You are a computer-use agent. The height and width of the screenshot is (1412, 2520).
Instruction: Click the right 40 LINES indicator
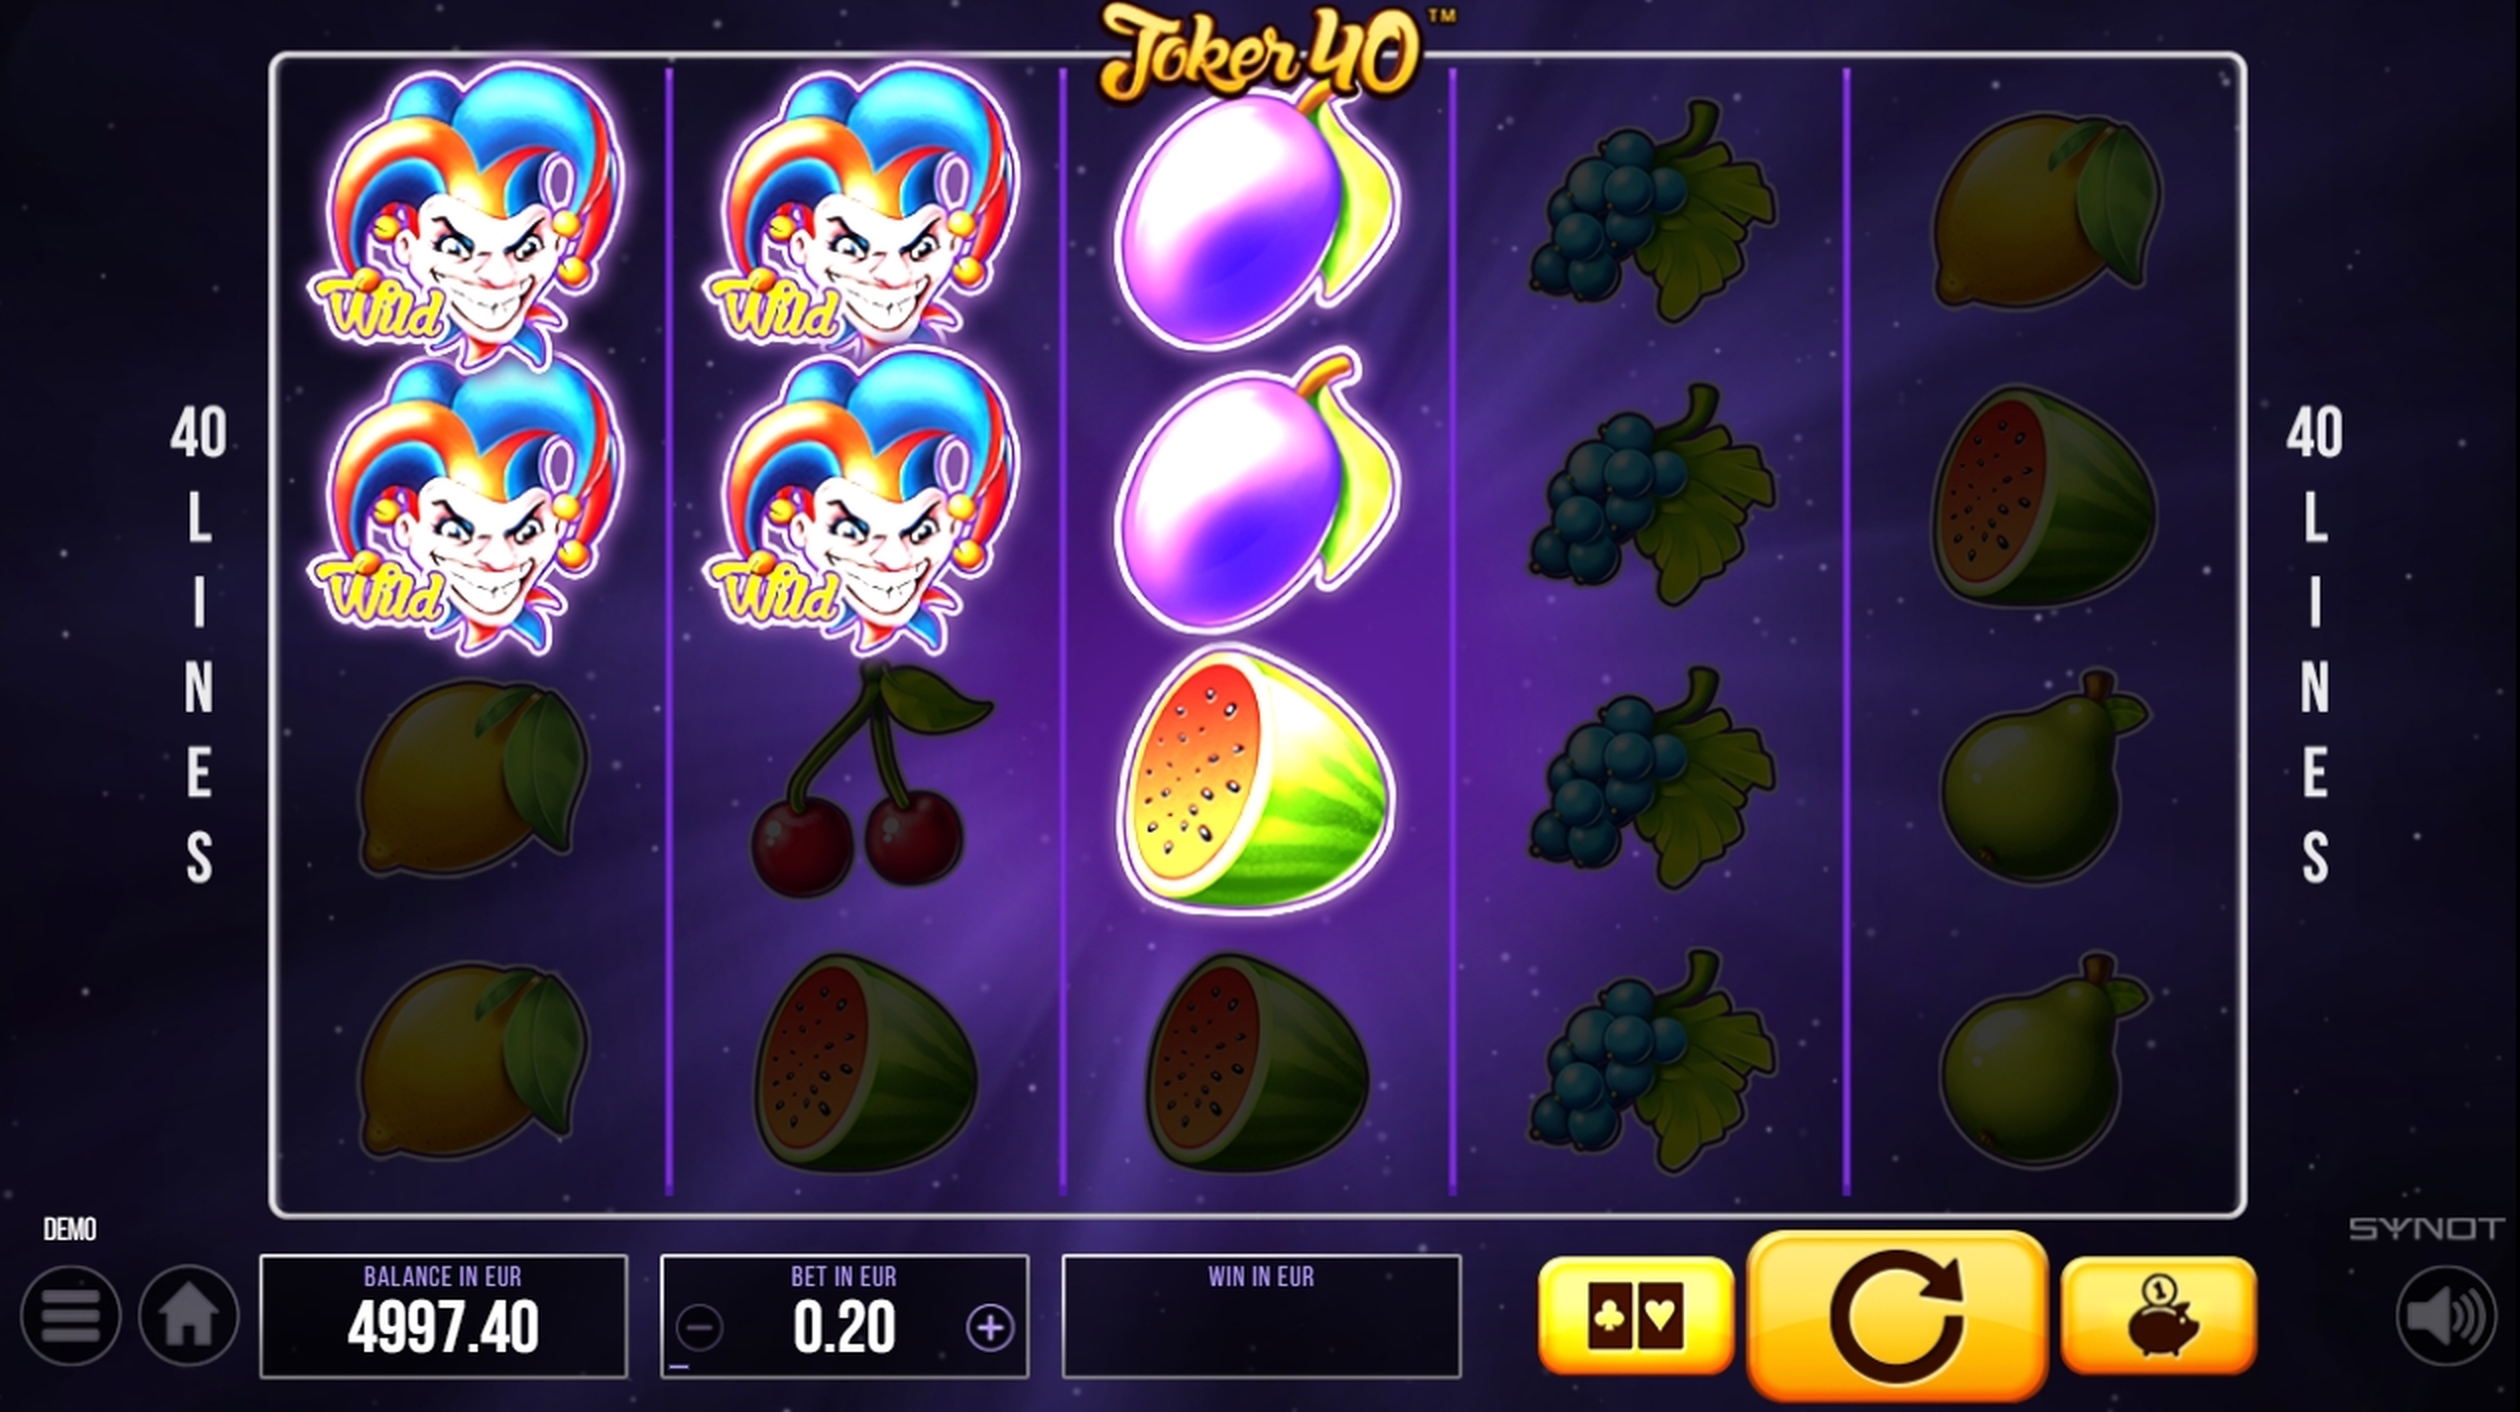(2314, 644)
